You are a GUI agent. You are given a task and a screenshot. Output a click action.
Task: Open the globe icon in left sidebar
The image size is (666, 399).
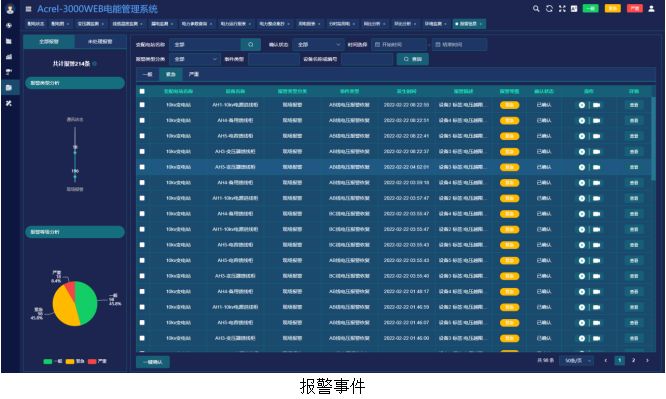[9, 25]
